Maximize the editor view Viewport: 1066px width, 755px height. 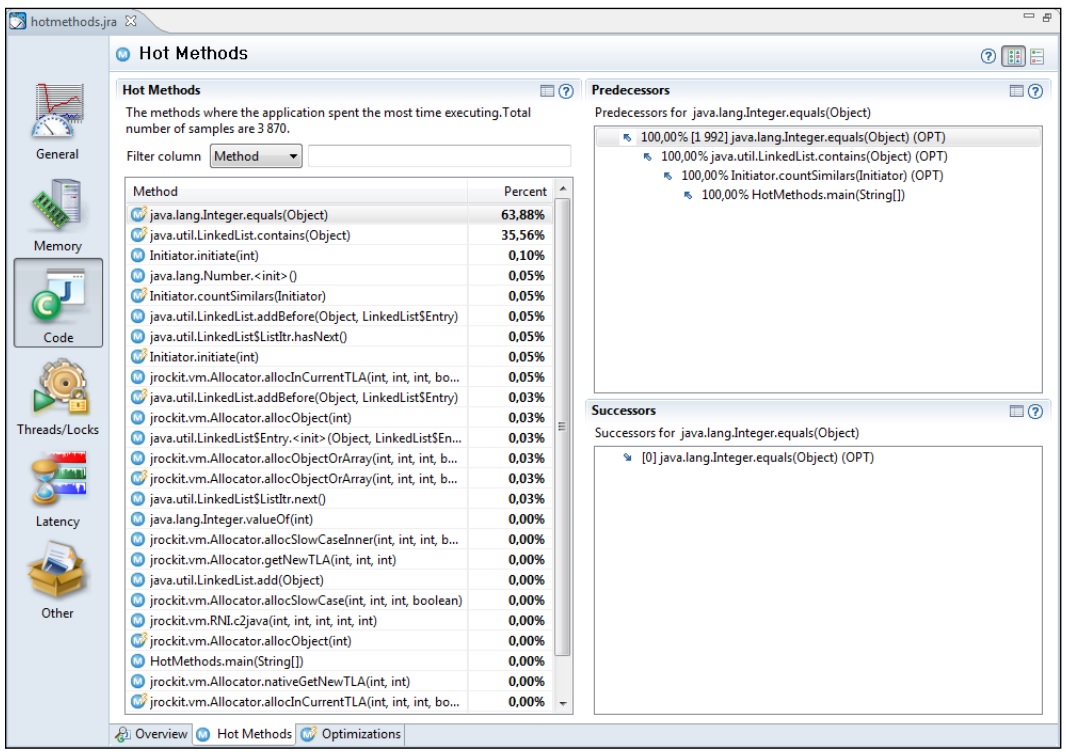(1047, 17)
